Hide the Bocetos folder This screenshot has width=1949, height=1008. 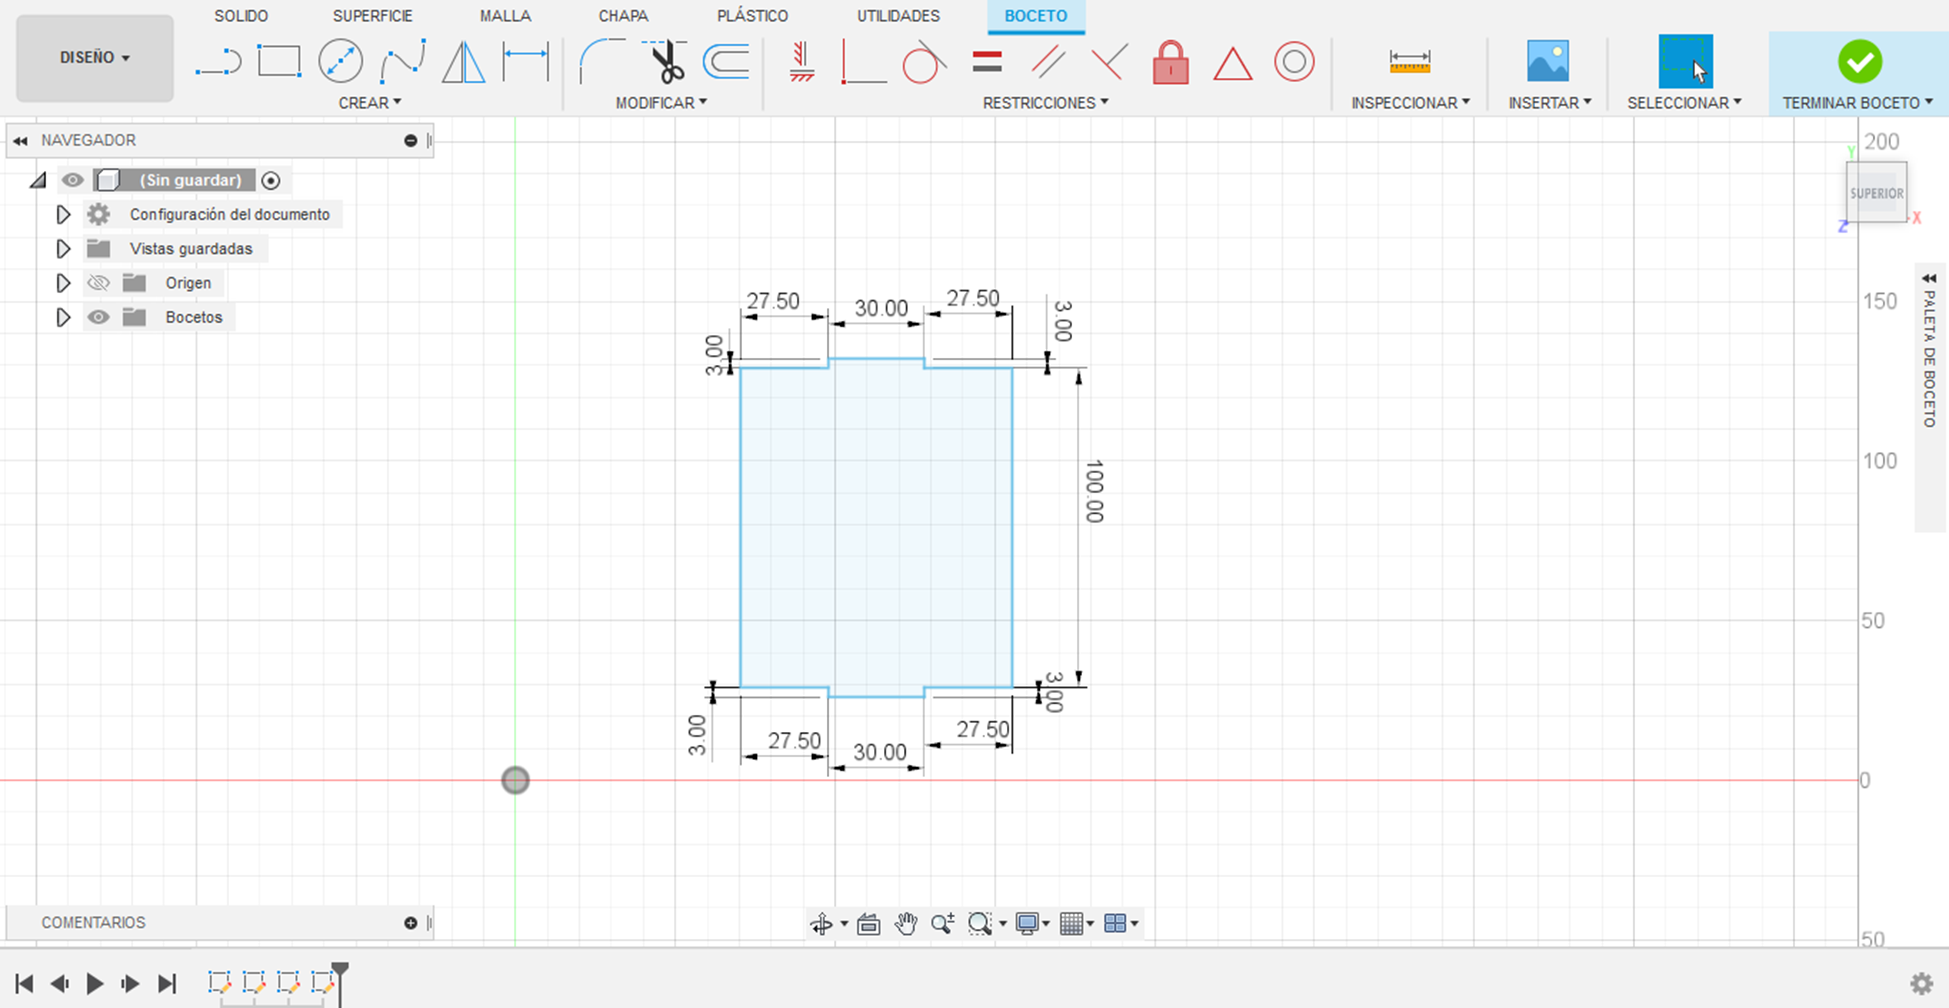pyautogui.click(x=98, y=317)
